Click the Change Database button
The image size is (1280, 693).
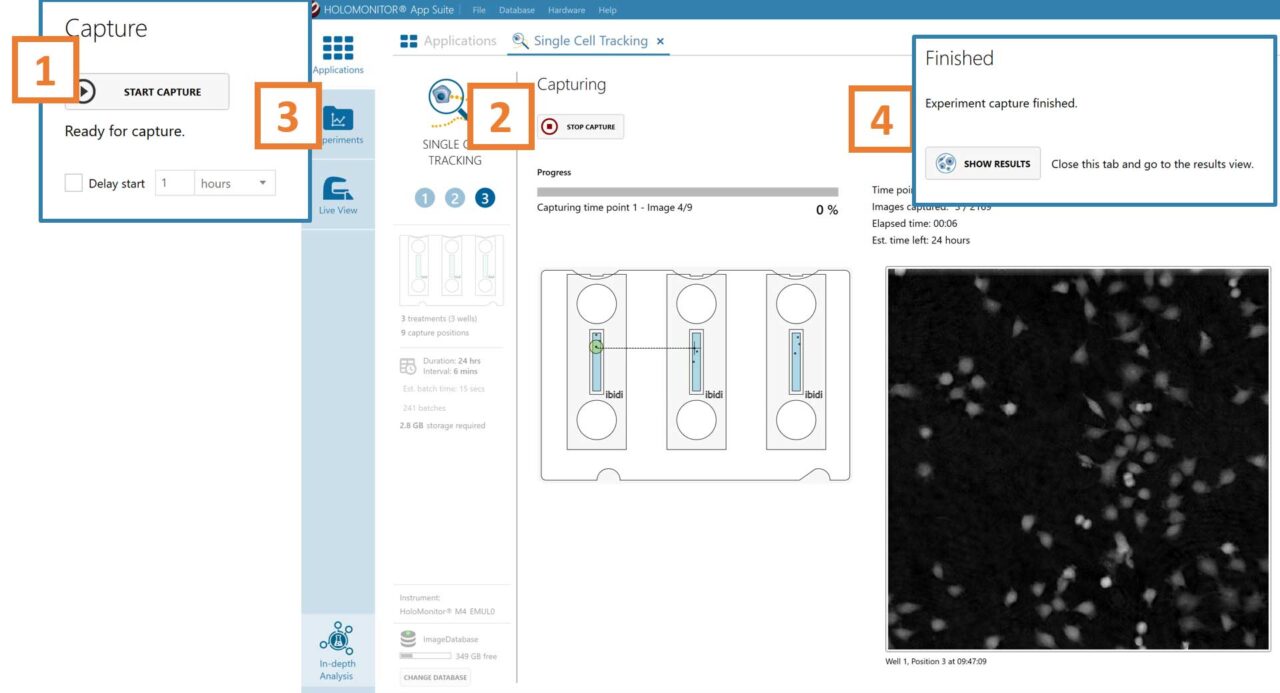coord(434,677)
